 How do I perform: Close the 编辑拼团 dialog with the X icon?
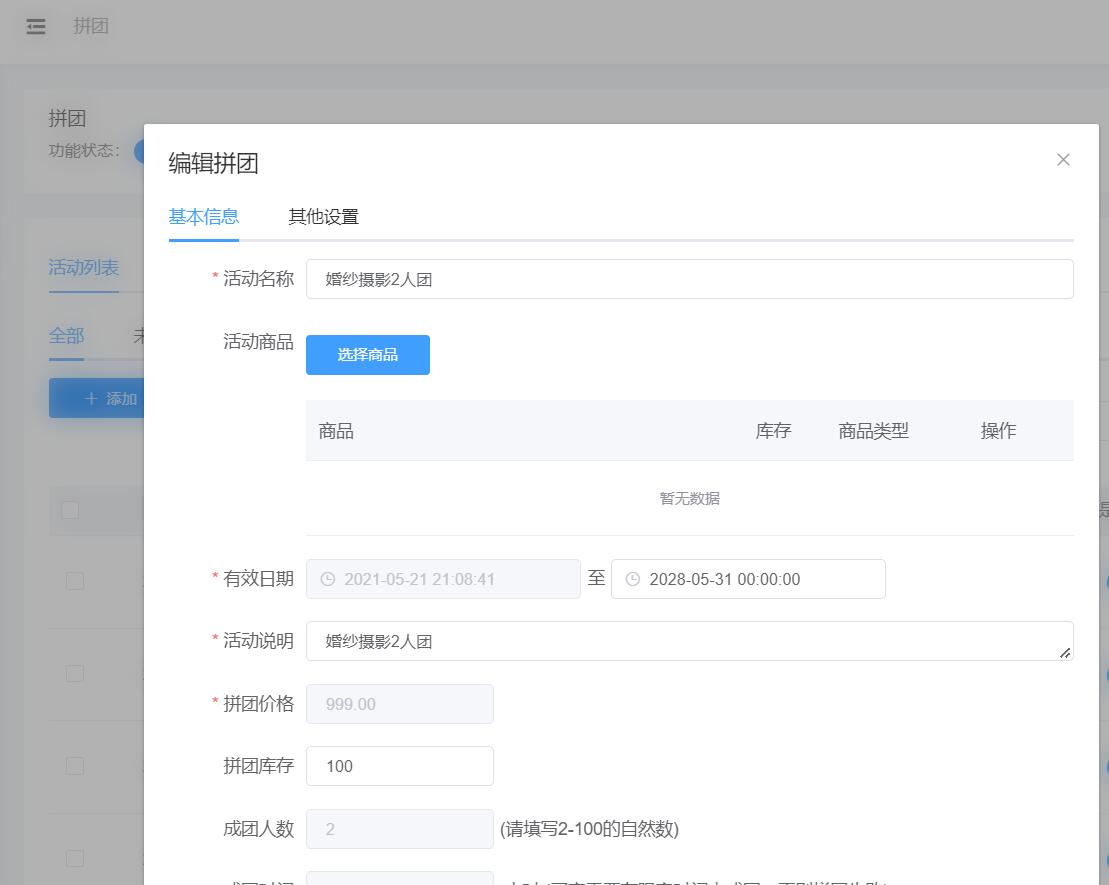tap(1063, 160)
